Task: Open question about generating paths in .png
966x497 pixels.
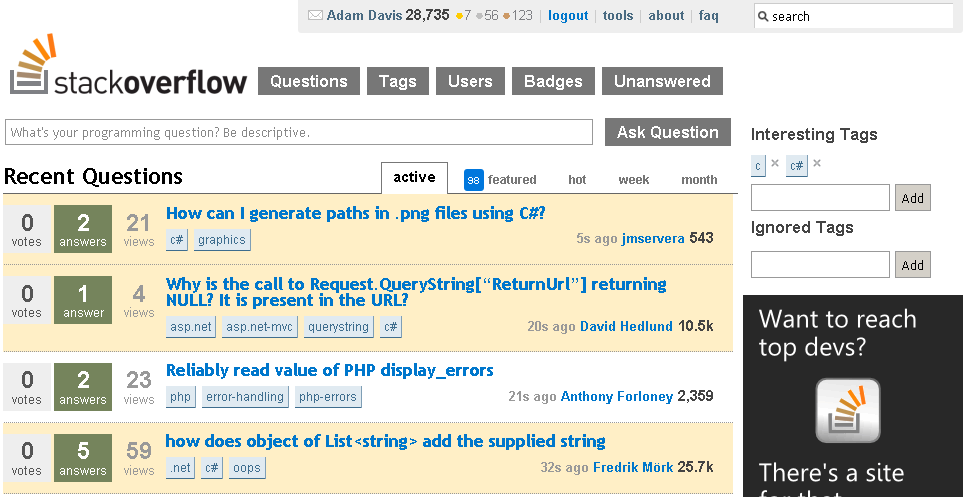Action: 355,214
